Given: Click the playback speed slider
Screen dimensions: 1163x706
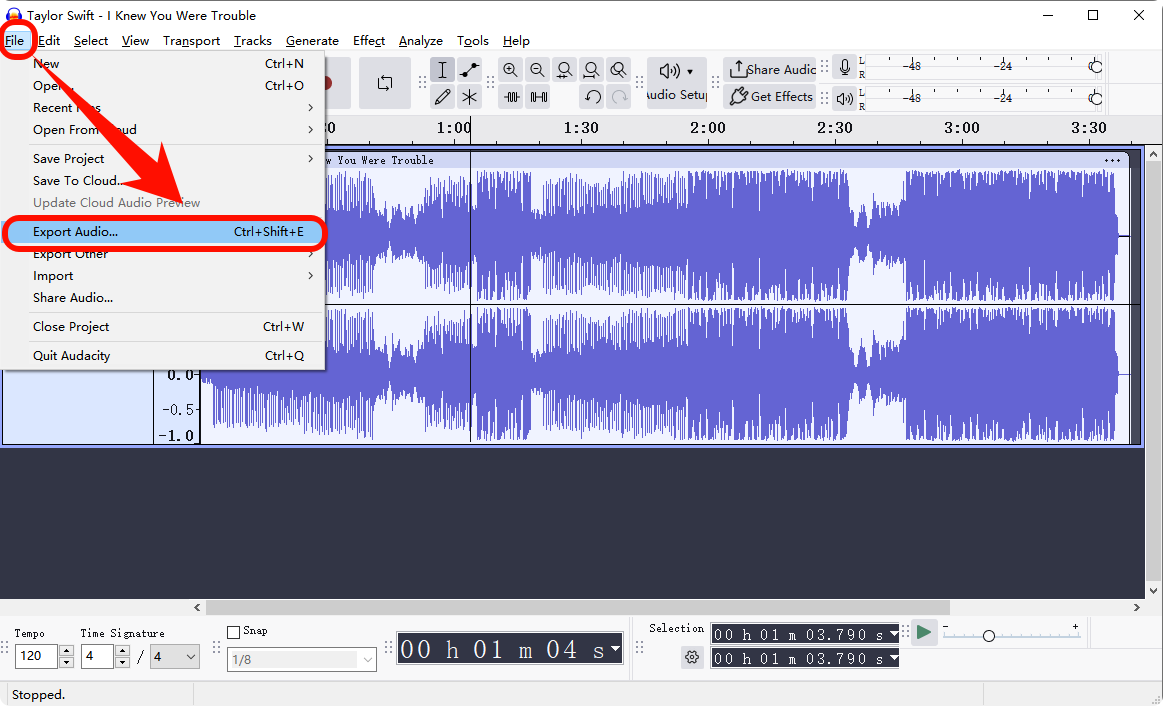Looking at the screenshot, I should 988,636.
